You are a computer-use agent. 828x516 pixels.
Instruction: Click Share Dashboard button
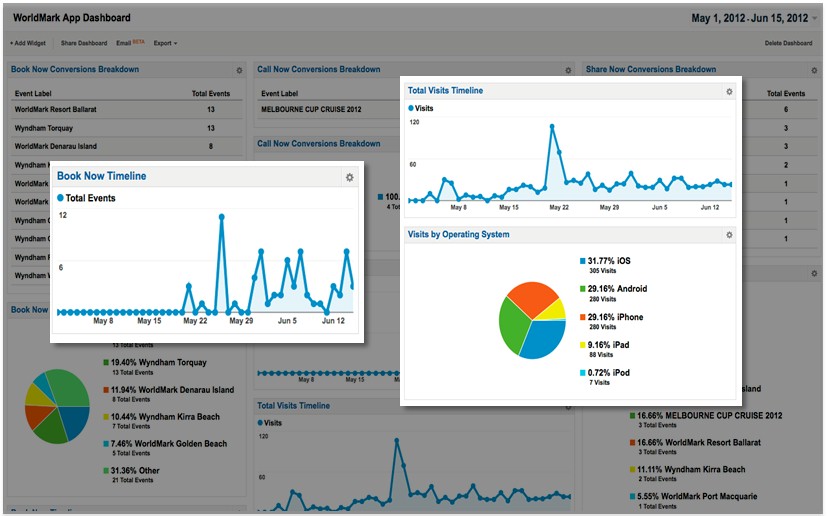(x=84, y=43)
